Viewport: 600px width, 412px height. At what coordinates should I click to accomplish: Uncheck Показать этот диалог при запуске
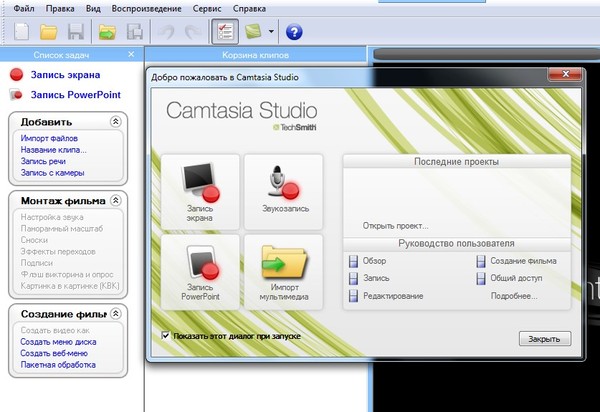[165, 336]
